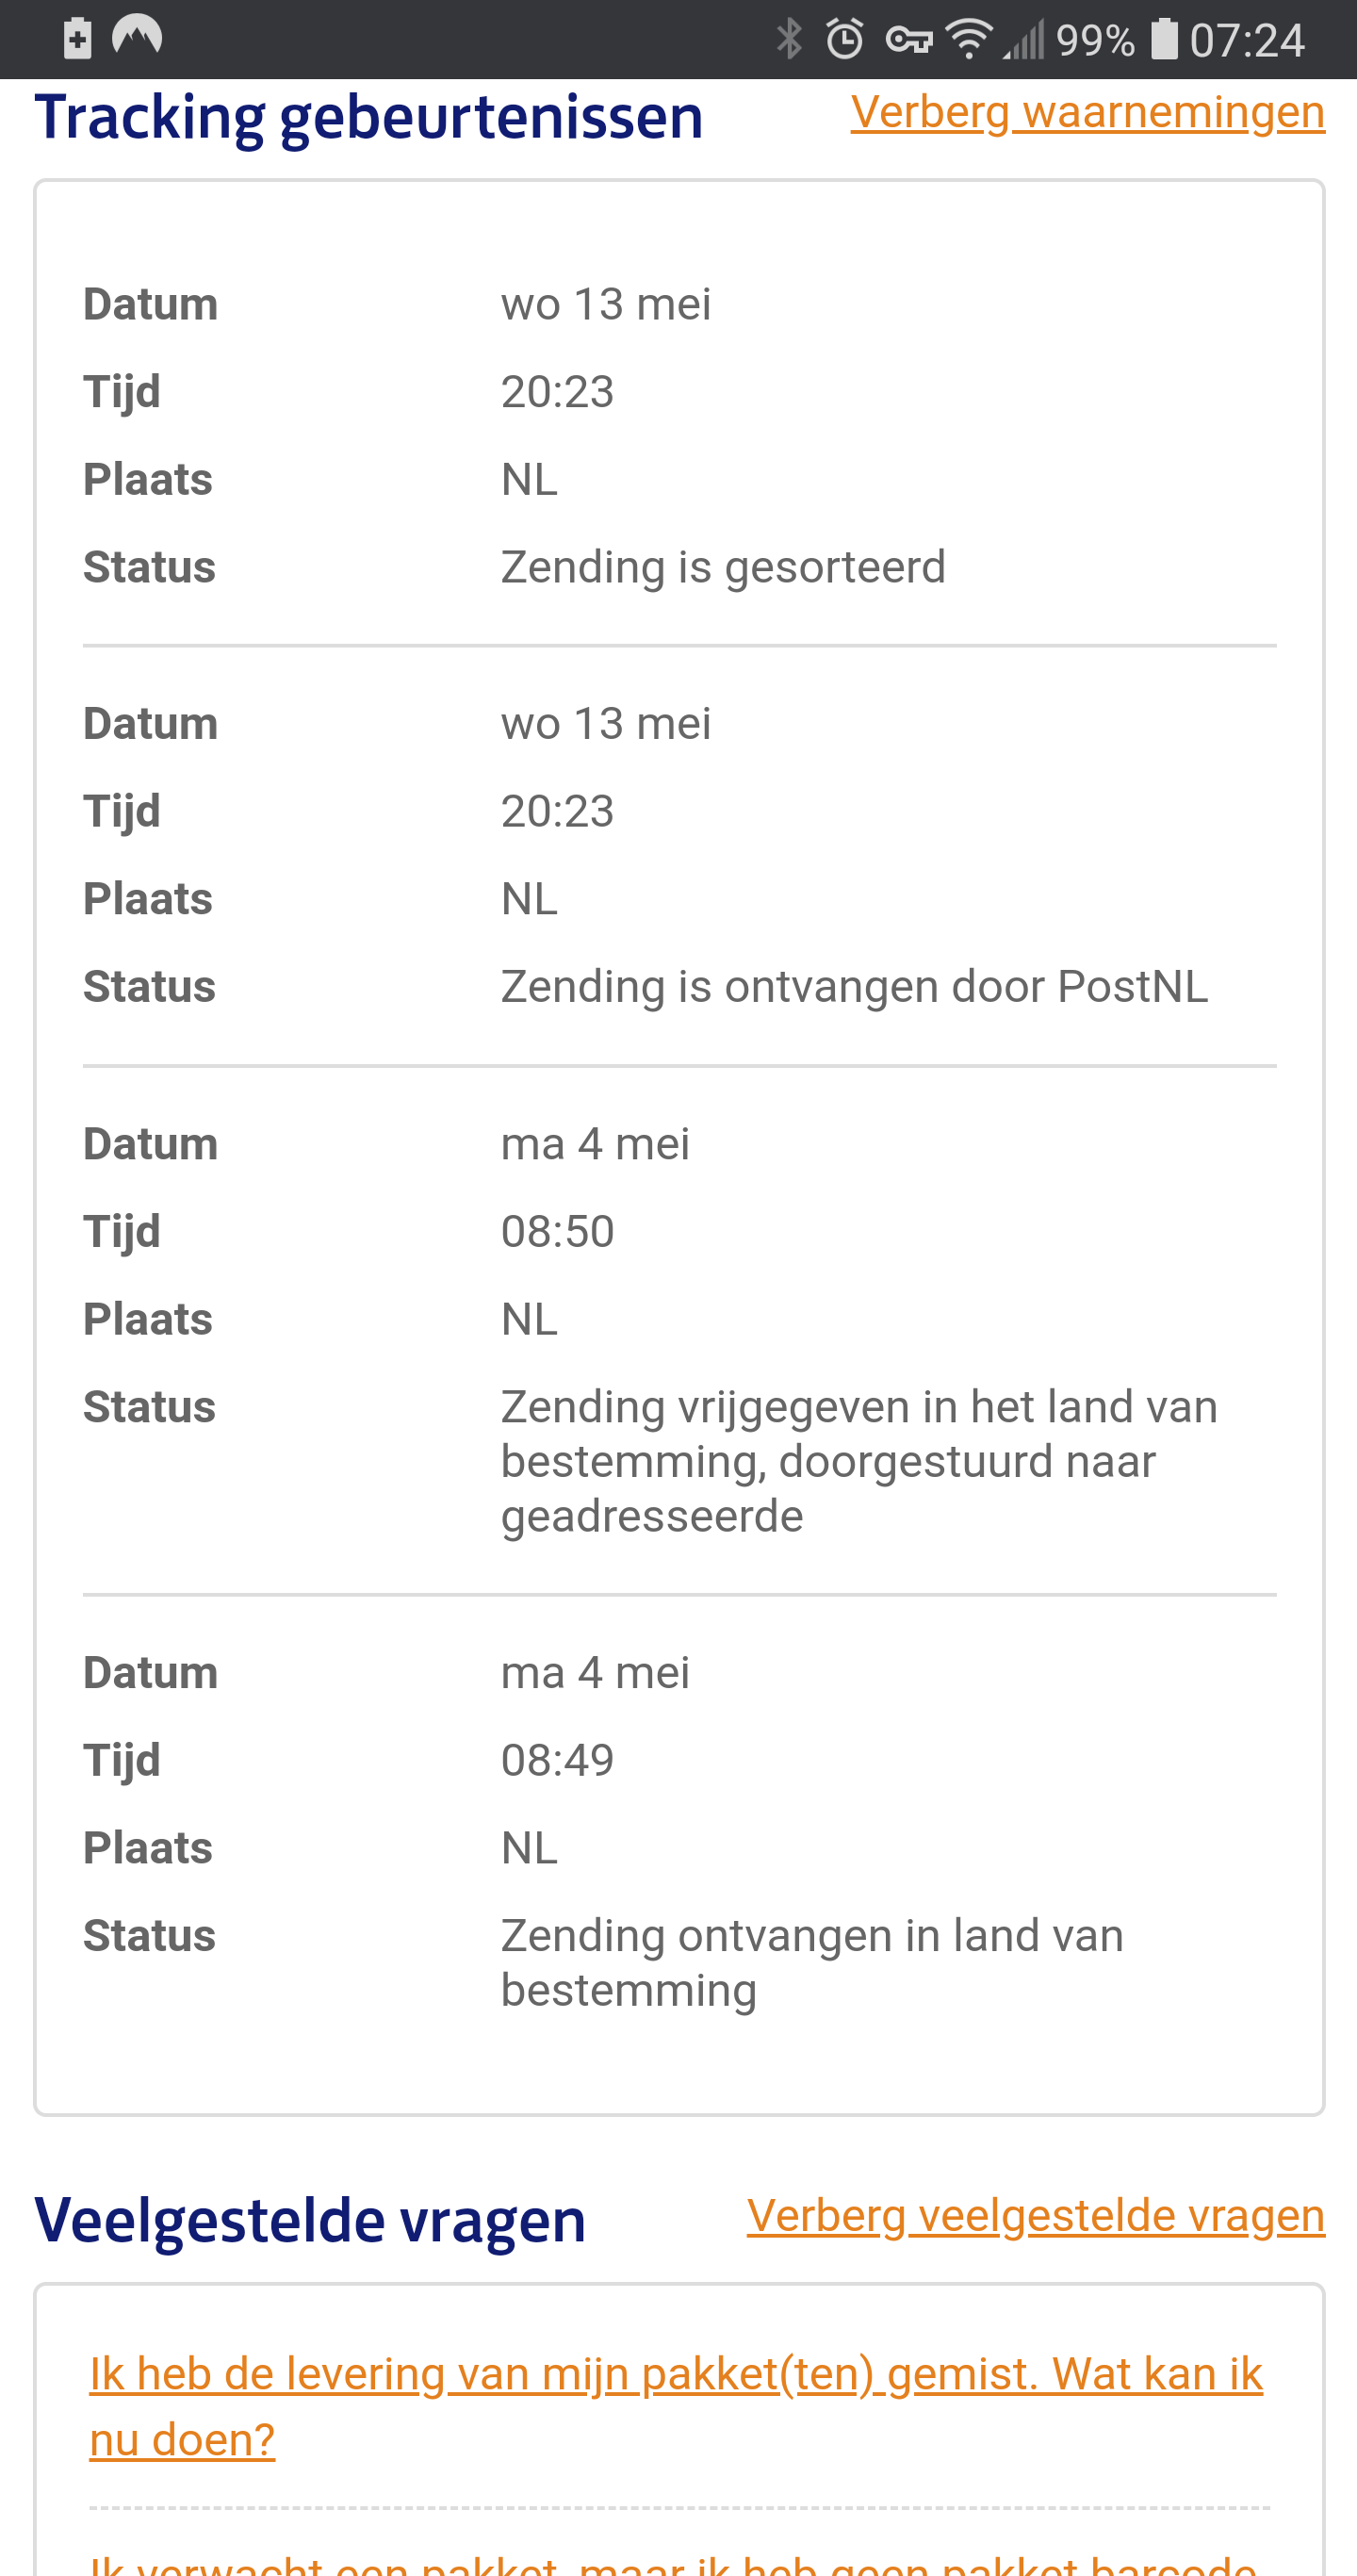
Task: Tap the battery icon showing 99%
Action: pos(1164,40)
